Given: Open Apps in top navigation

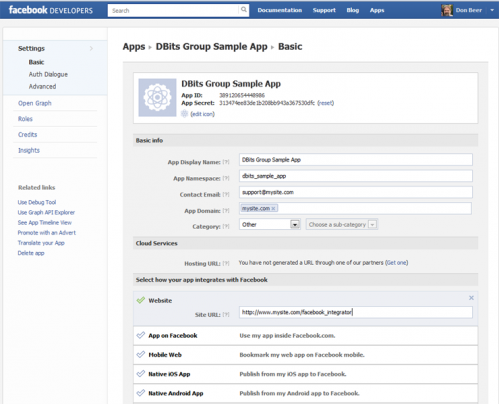Looking at the screenshot, I should pos(377,10).
